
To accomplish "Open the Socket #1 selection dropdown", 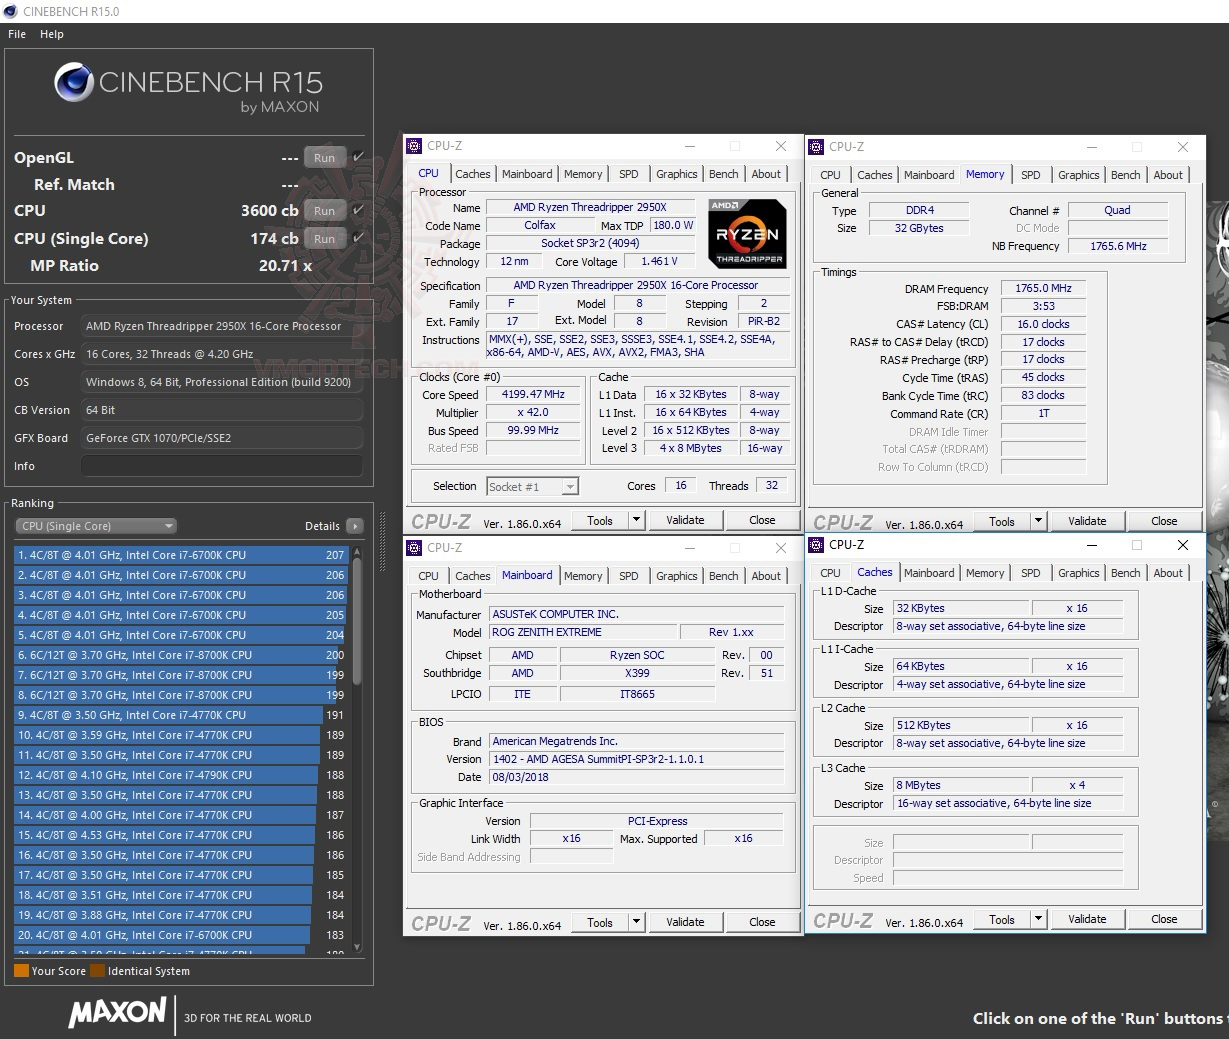I will click(x=532, y=487).
